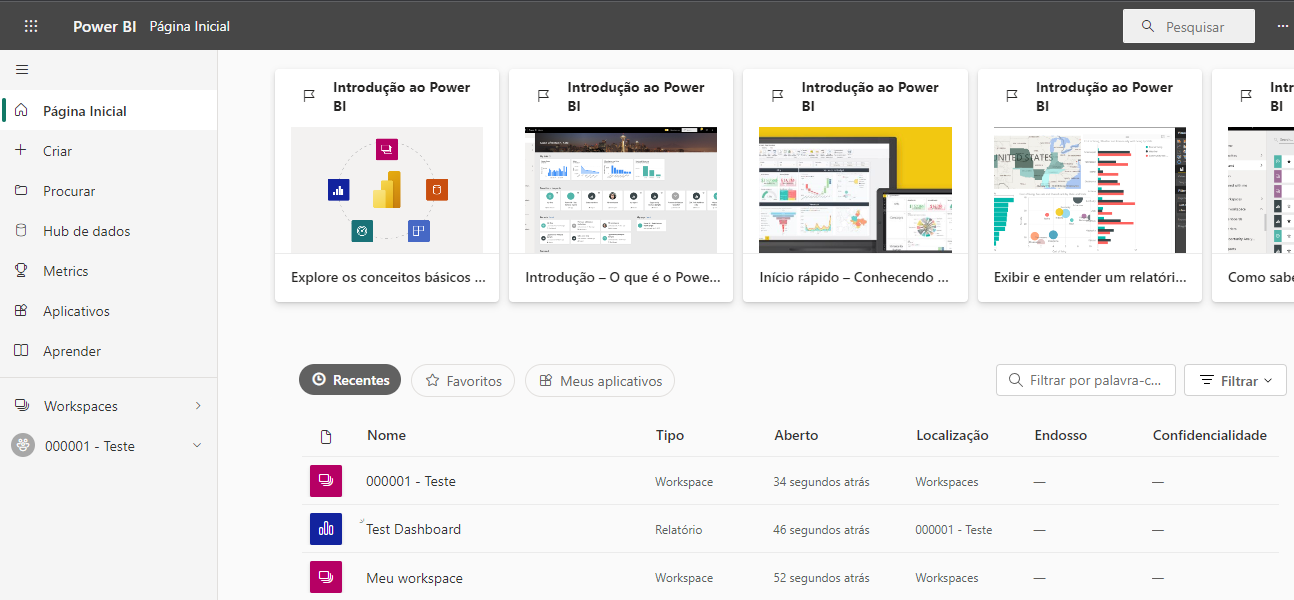Open the 000001 - Teste workspace link
1294x600 pixels.
coord(411,481)
